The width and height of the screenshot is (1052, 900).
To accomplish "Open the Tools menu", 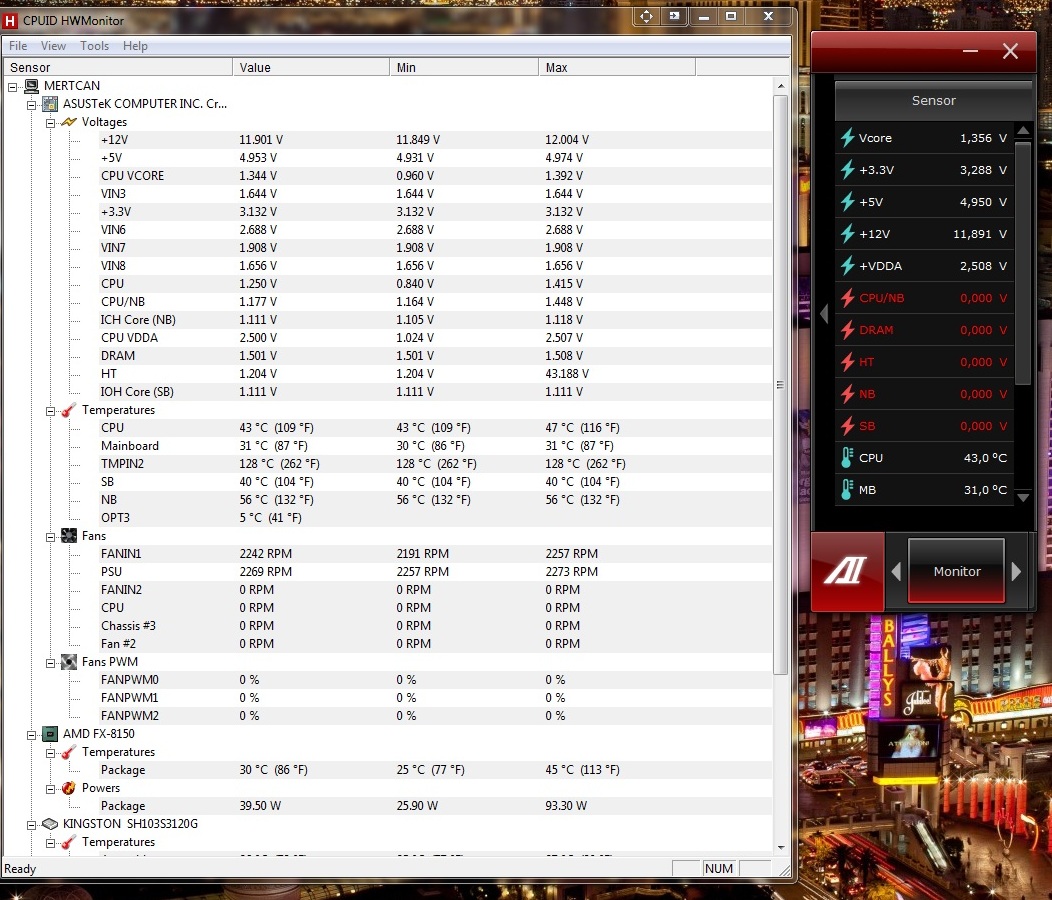I will coord(95,46).
